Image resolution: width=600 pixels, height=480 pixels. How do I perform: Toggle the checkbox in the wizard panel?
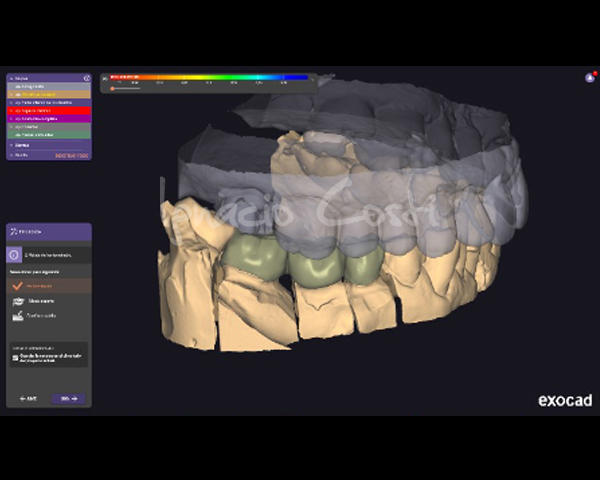point(14,356)
